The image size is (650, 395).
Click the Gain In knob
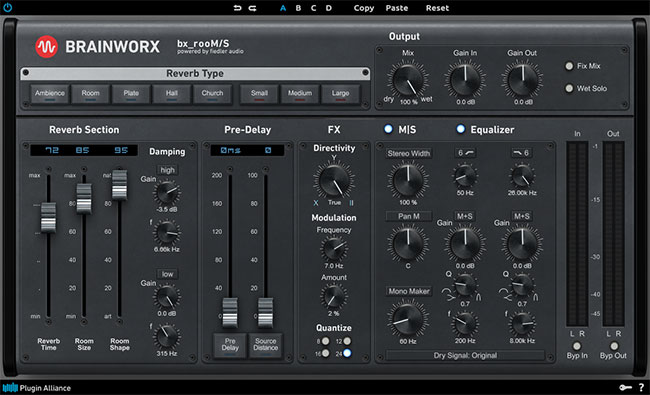pyautogui.click(x=465, y=80)
